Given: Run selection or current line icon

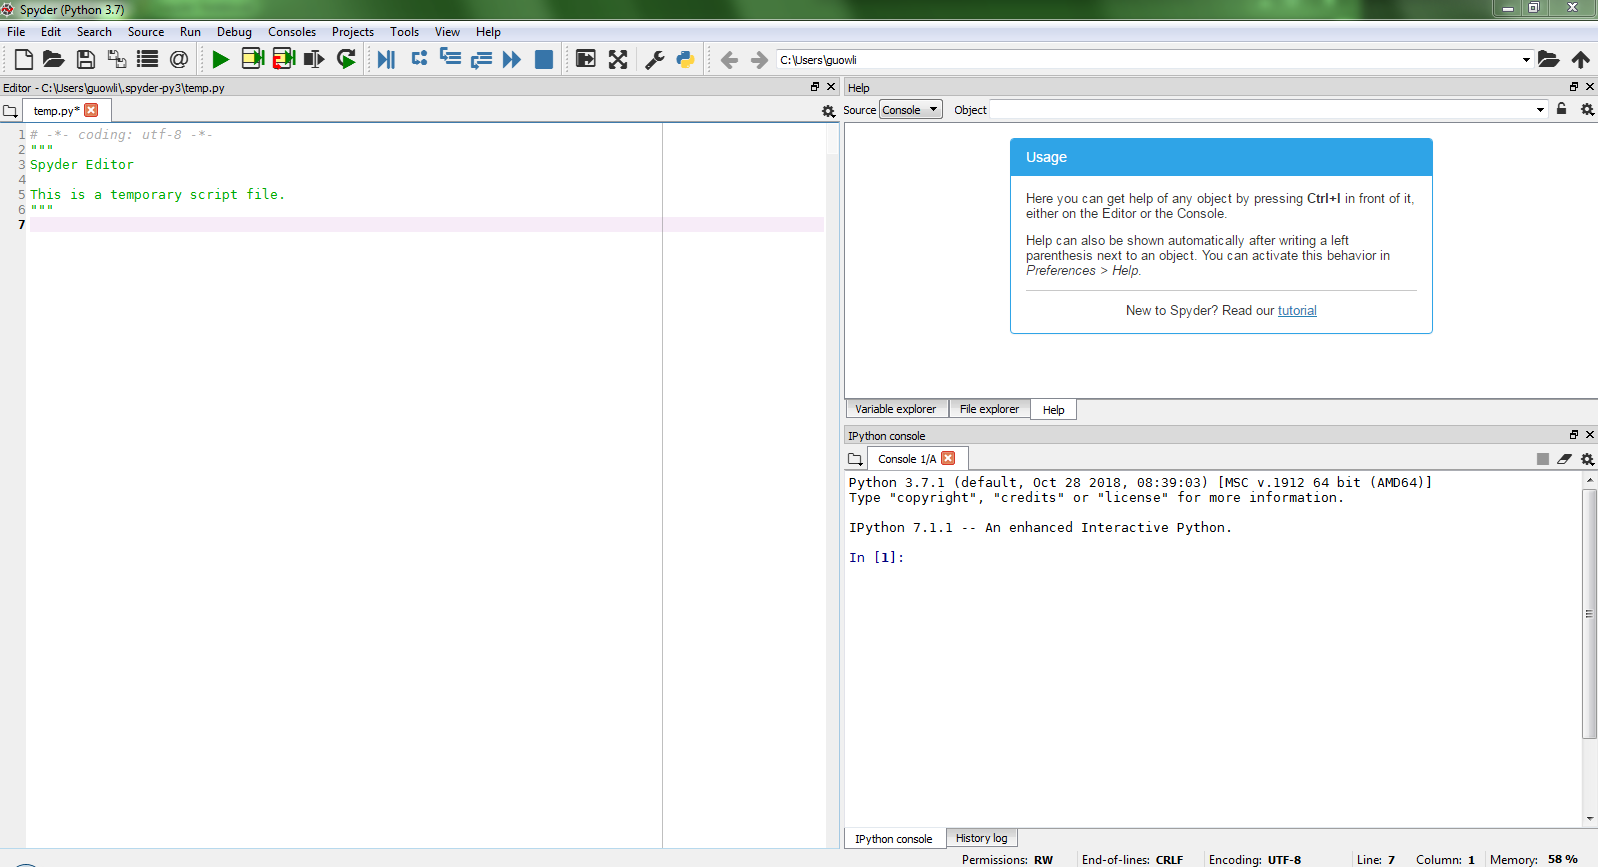Looking at the screenshot, I should 314,60.
